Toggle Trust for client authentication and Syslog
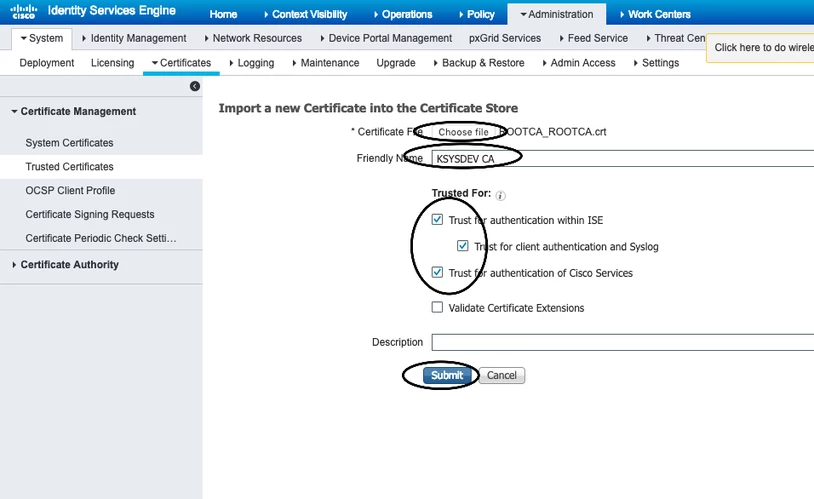 (x=463, y=246)
